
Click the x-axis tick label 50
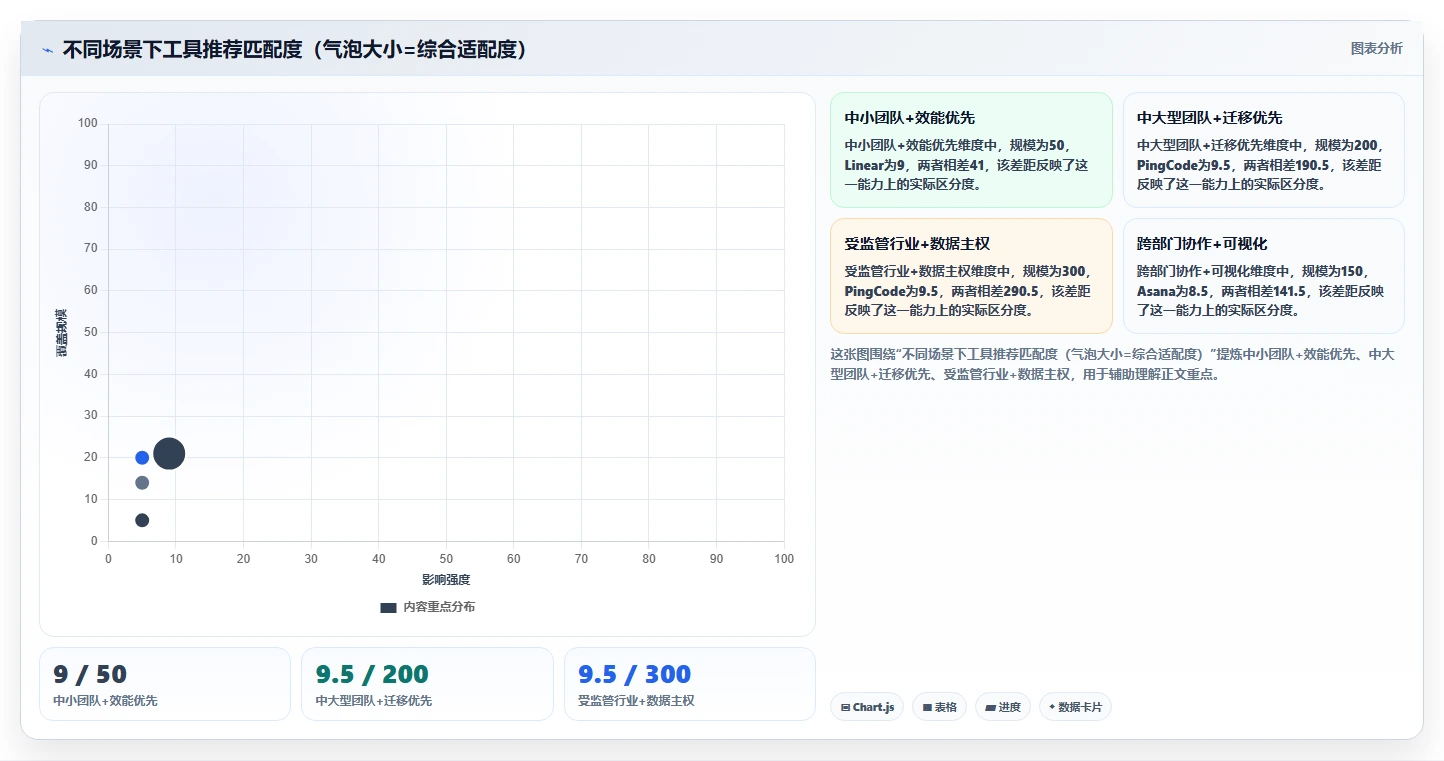[x=446, y=559]
